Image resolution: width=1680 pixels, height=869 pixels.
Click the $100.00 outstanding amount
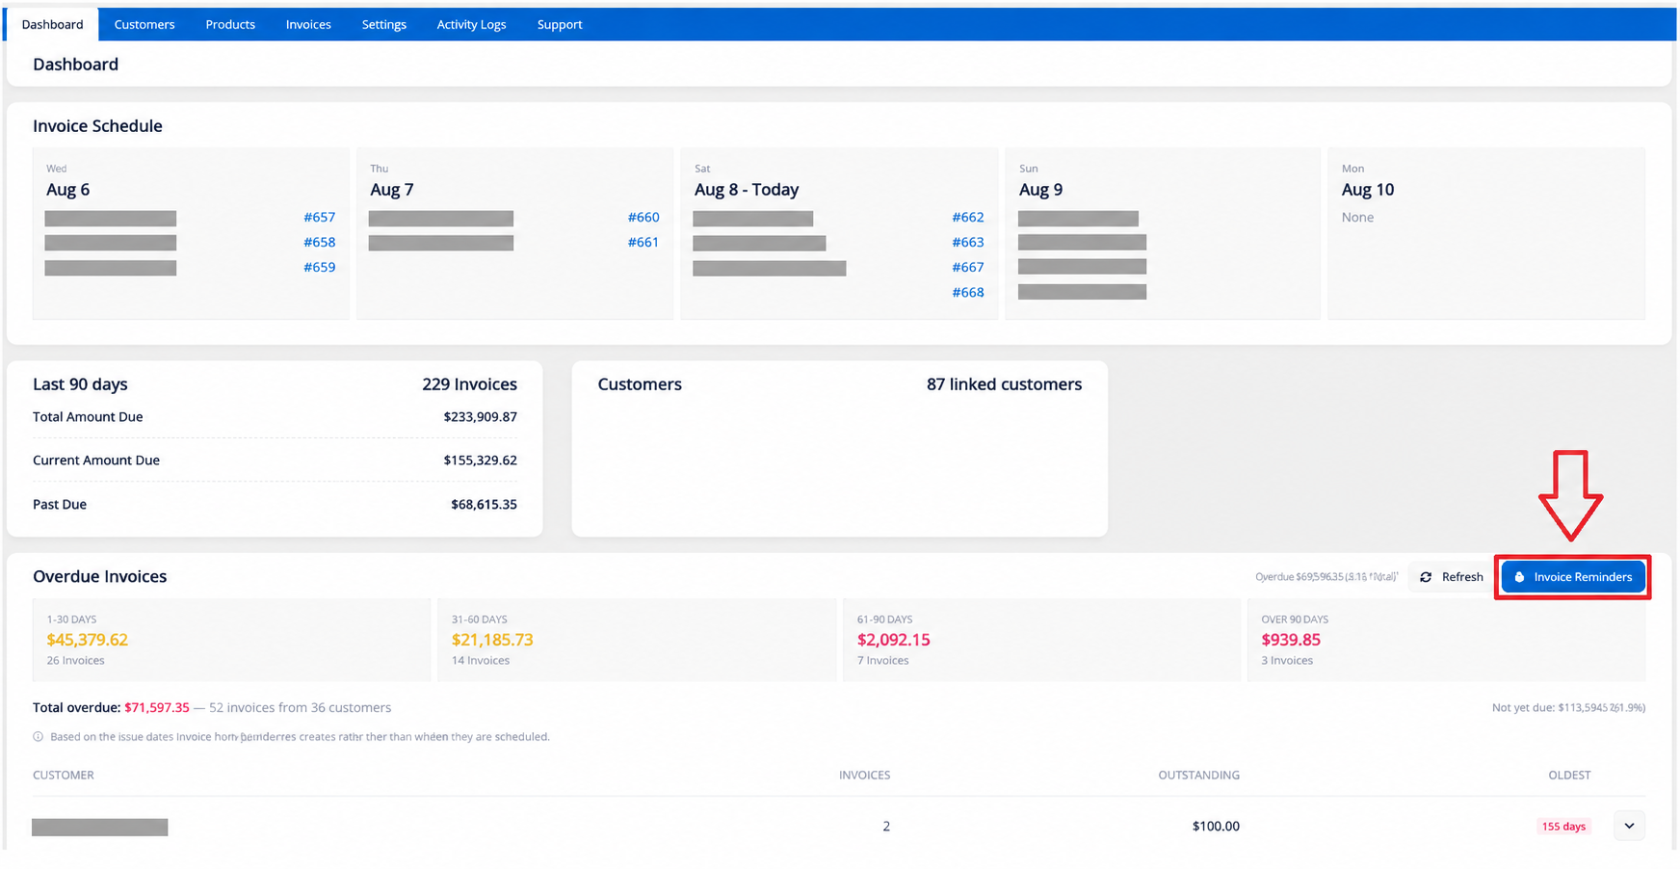pyautogui.click(x=1215, y=826)
